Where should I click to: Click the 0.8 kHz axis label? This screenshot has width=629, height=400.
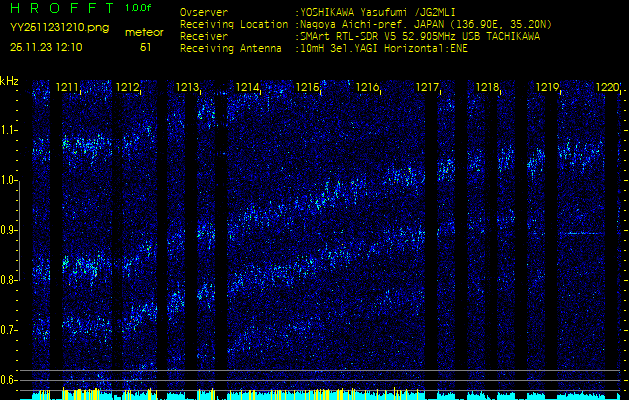(7, 280)
